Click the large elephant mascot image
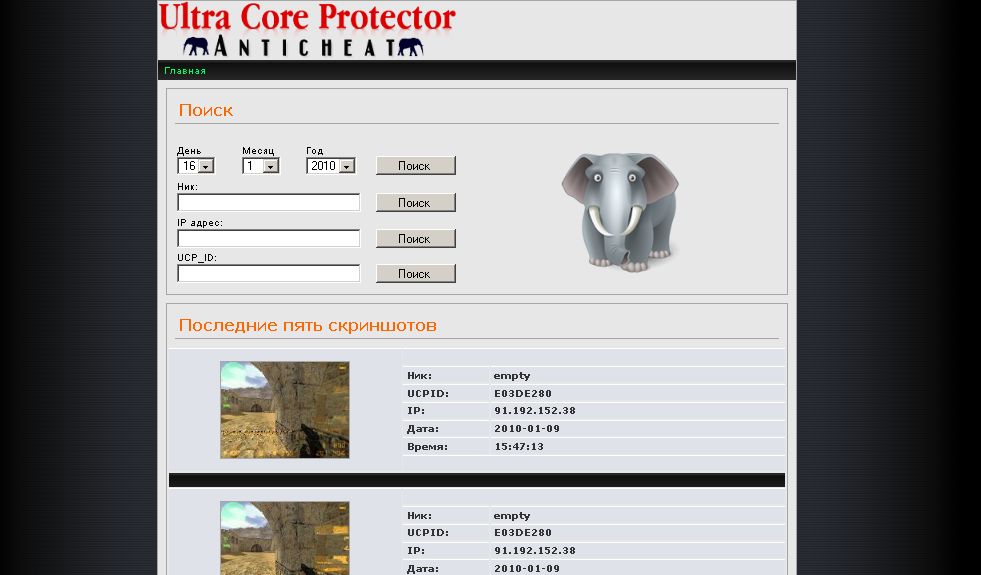 620,211
